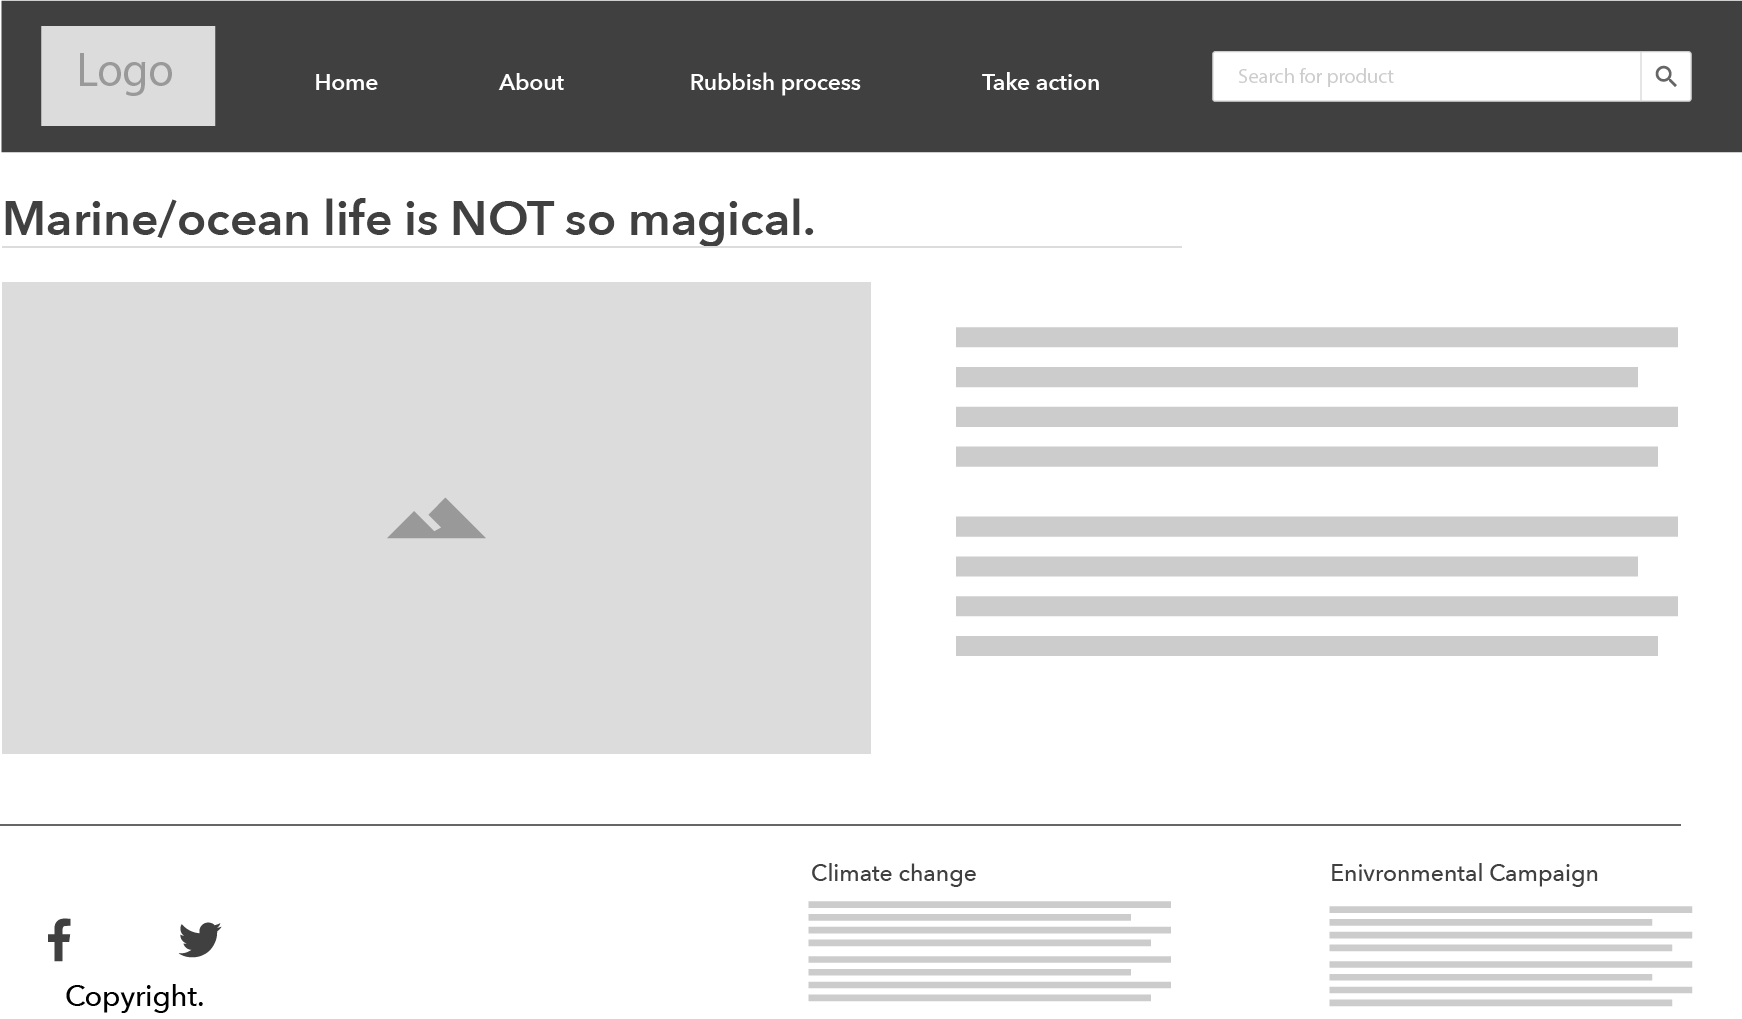Open the Twitter bird icon

tap(200, 940)
